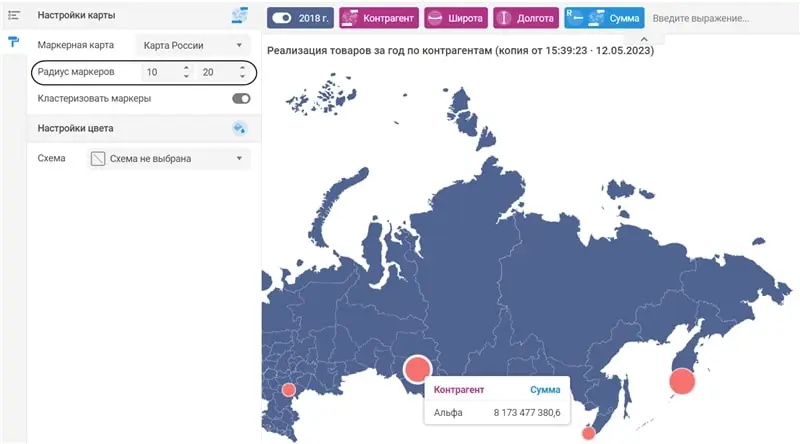Viewport: 800px width, 444px height.
Task: Click the empty scheme swatch icon
Action: click(98, 159)
